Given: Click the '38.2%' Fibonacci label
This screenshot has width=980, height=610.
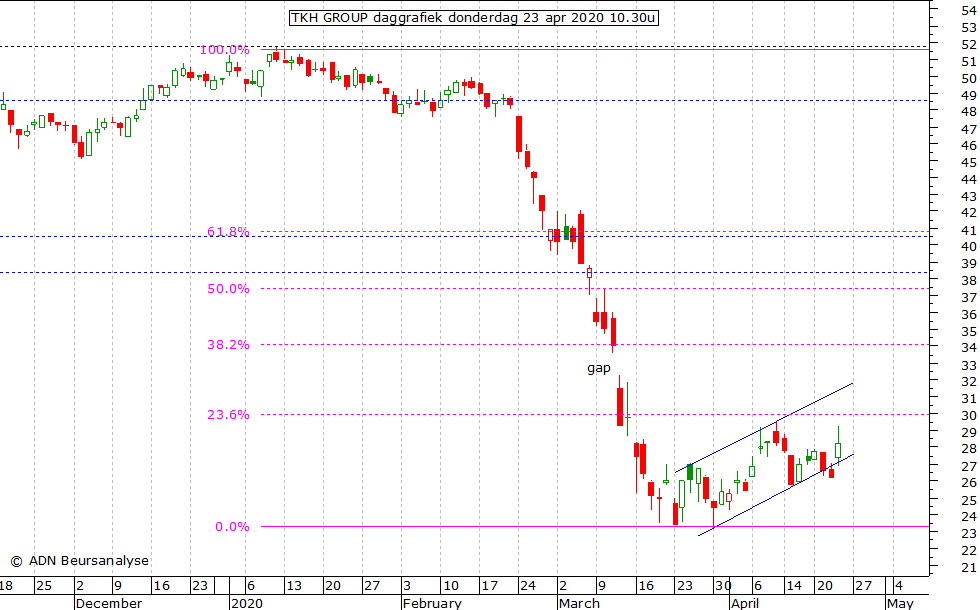Looking at the screenshot, I should (228, 345).
